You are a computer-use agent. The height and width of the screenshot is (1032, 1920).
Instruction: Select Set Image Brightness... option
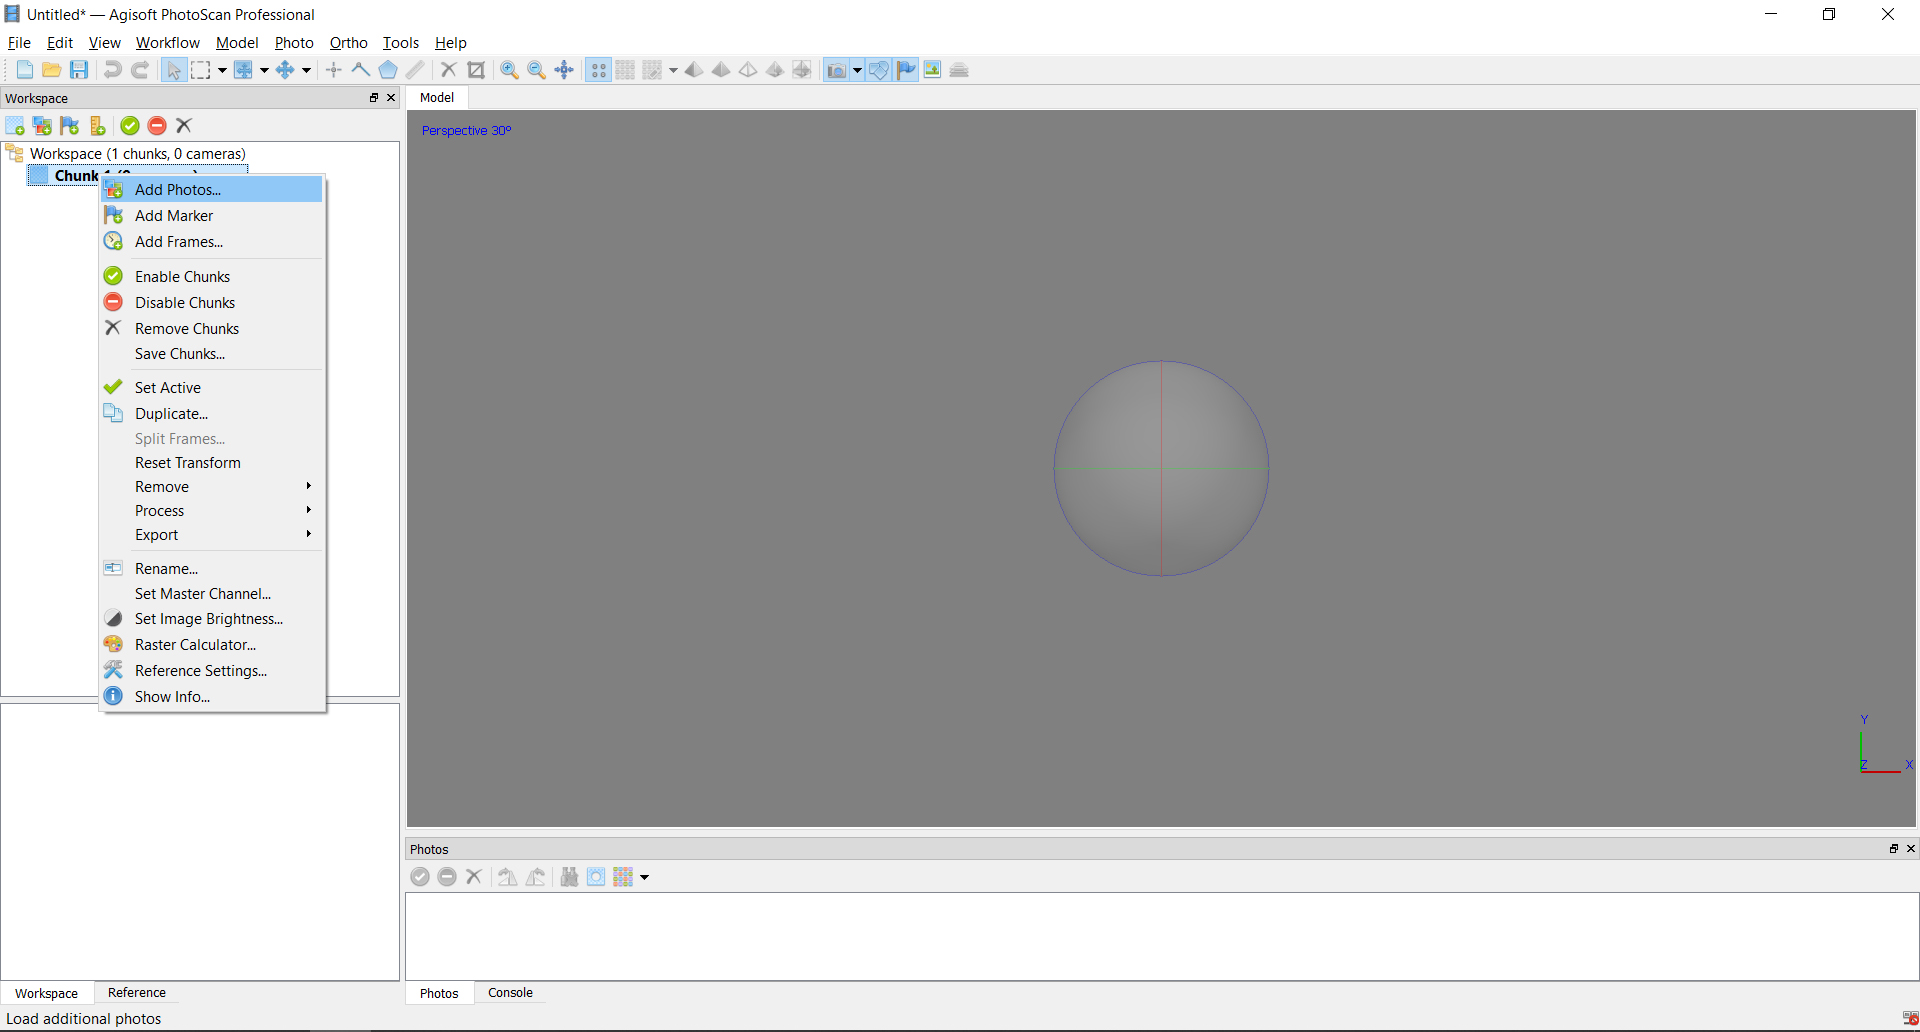click(x=208, y=619)
